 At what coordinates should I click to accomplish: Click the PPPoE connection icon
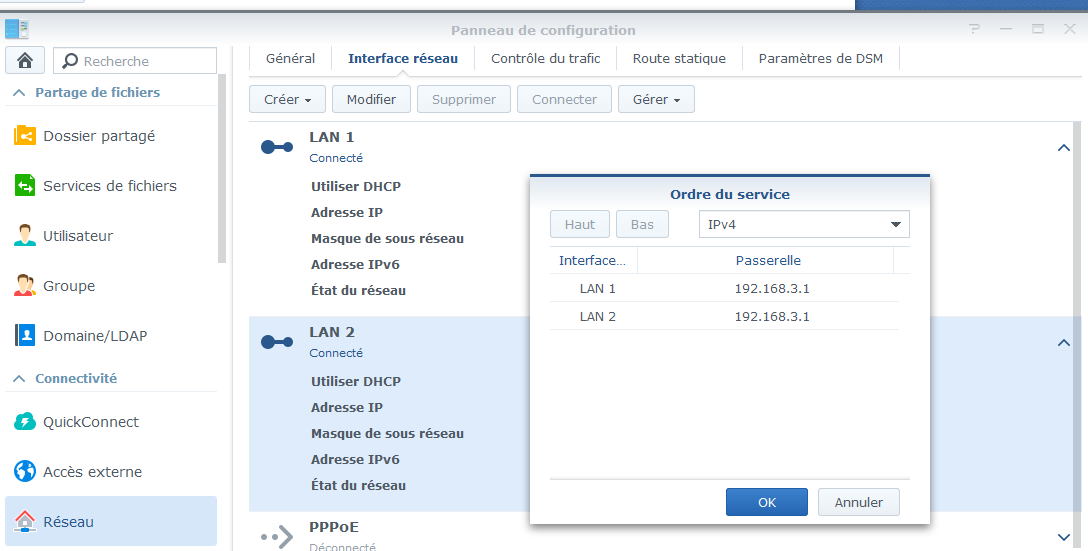coord(277,537)
